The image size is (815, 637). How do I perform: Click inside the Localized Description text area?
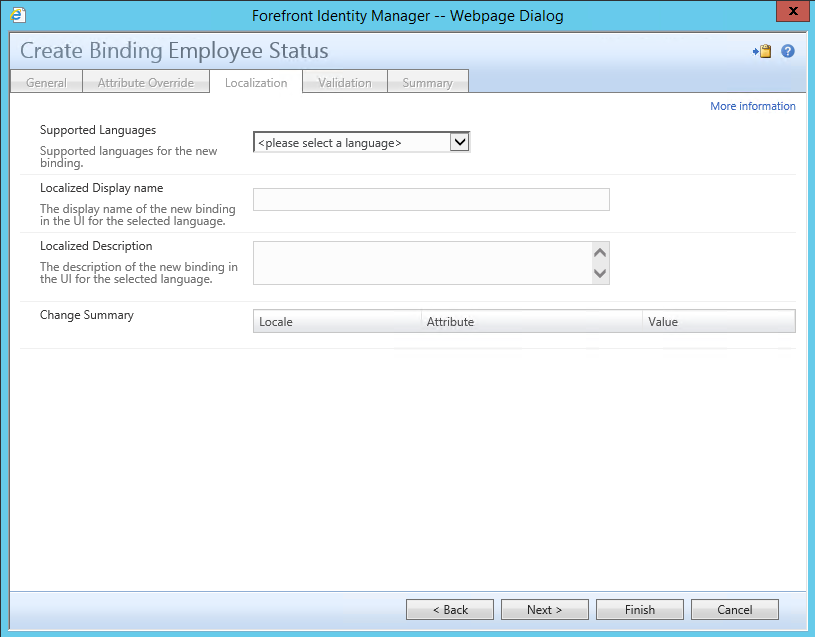point(422,263)
